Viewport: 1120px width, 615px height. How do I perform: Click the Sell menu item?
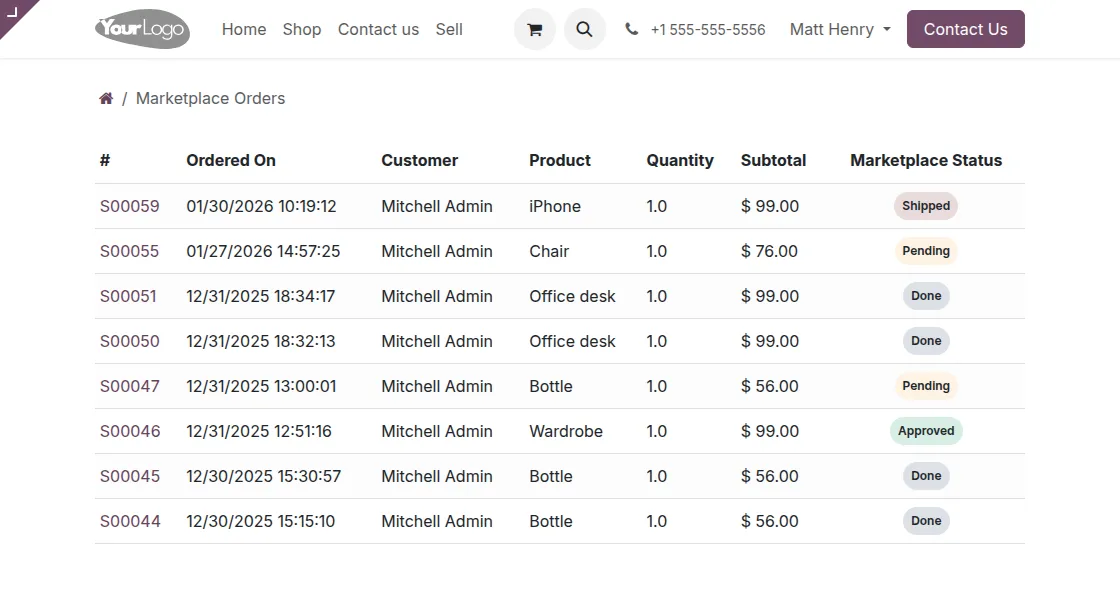tap(449, 30)
